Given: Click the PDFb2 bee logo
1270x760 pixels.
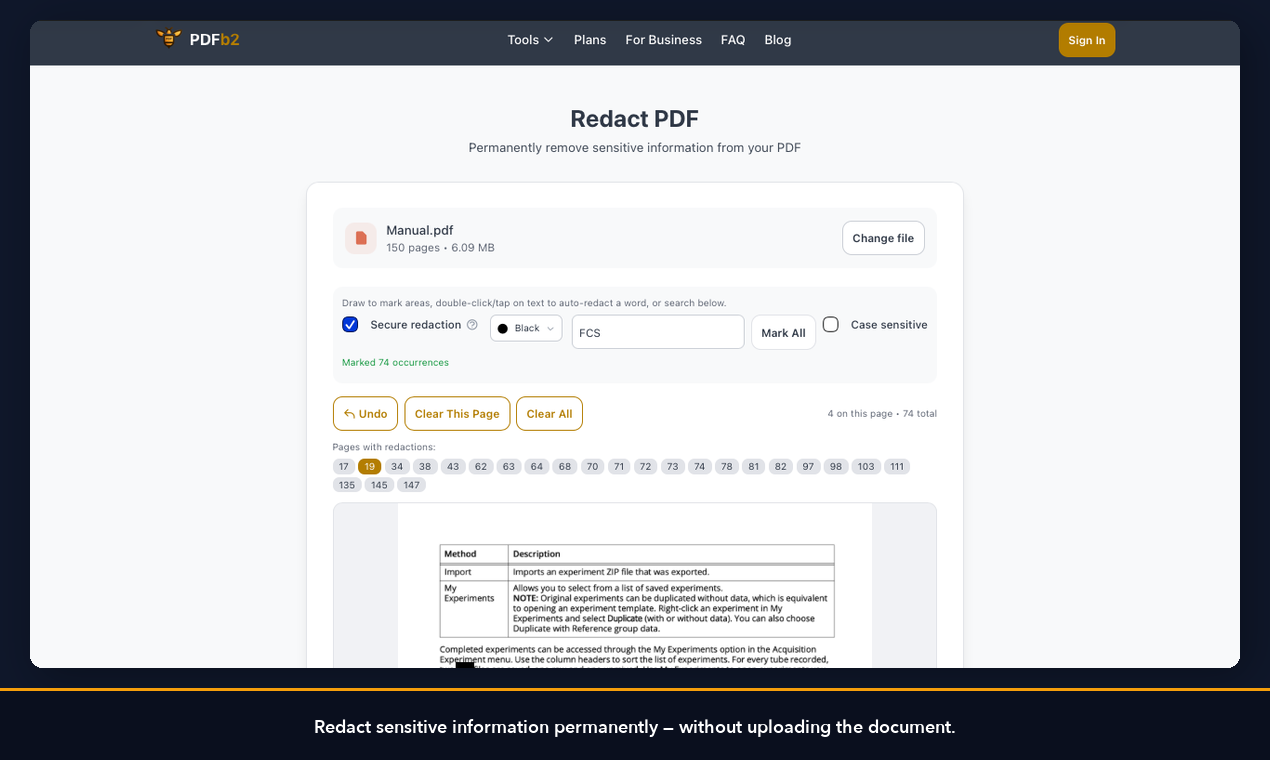Looking at the screenshot, I should tap(168, 36).
